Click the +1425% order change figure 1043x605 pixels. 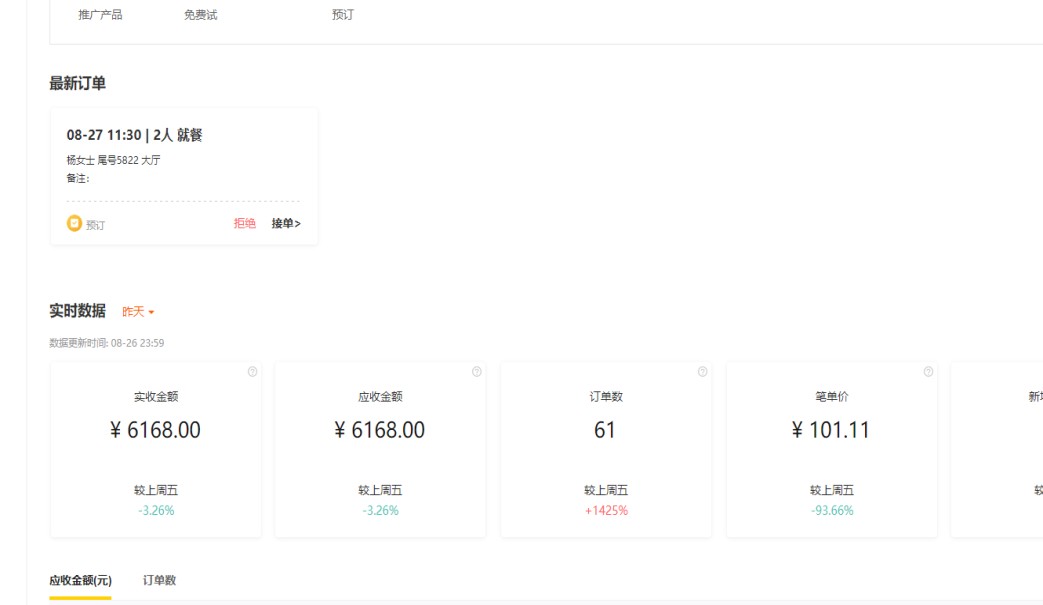(605, 511)
